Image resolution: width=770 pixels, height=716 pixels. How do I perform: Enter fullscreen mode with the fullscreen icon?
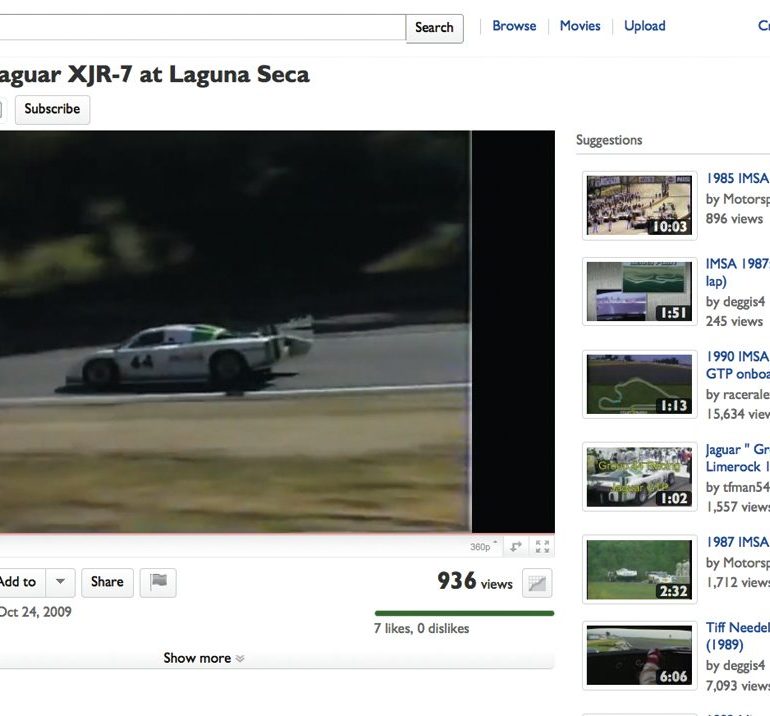(x=542, y=547)
